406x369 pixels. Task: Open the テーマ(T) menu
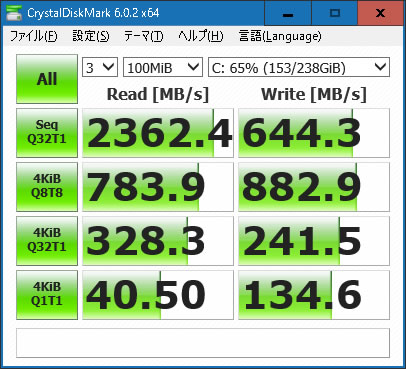pos(144,36)
